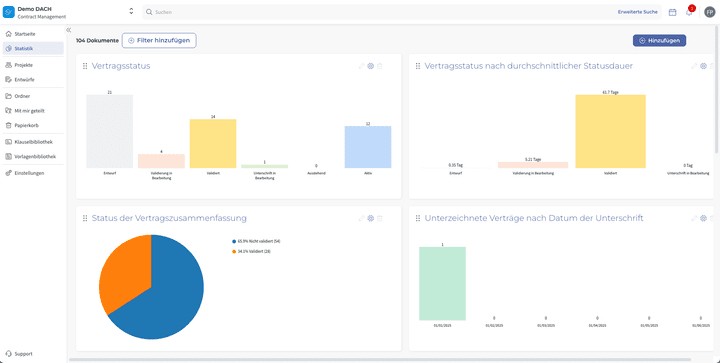
Task: Open settings gear of Unterzeichnete Verträge widget
Action: [x=703, y=218]
